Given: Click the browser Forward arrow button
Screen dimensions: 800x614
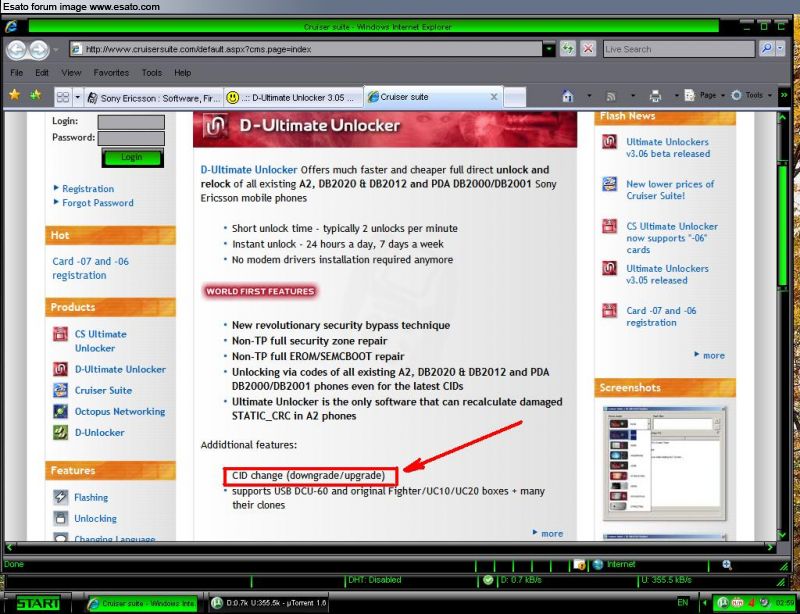Looking at the screenshot, I should 39,50.
